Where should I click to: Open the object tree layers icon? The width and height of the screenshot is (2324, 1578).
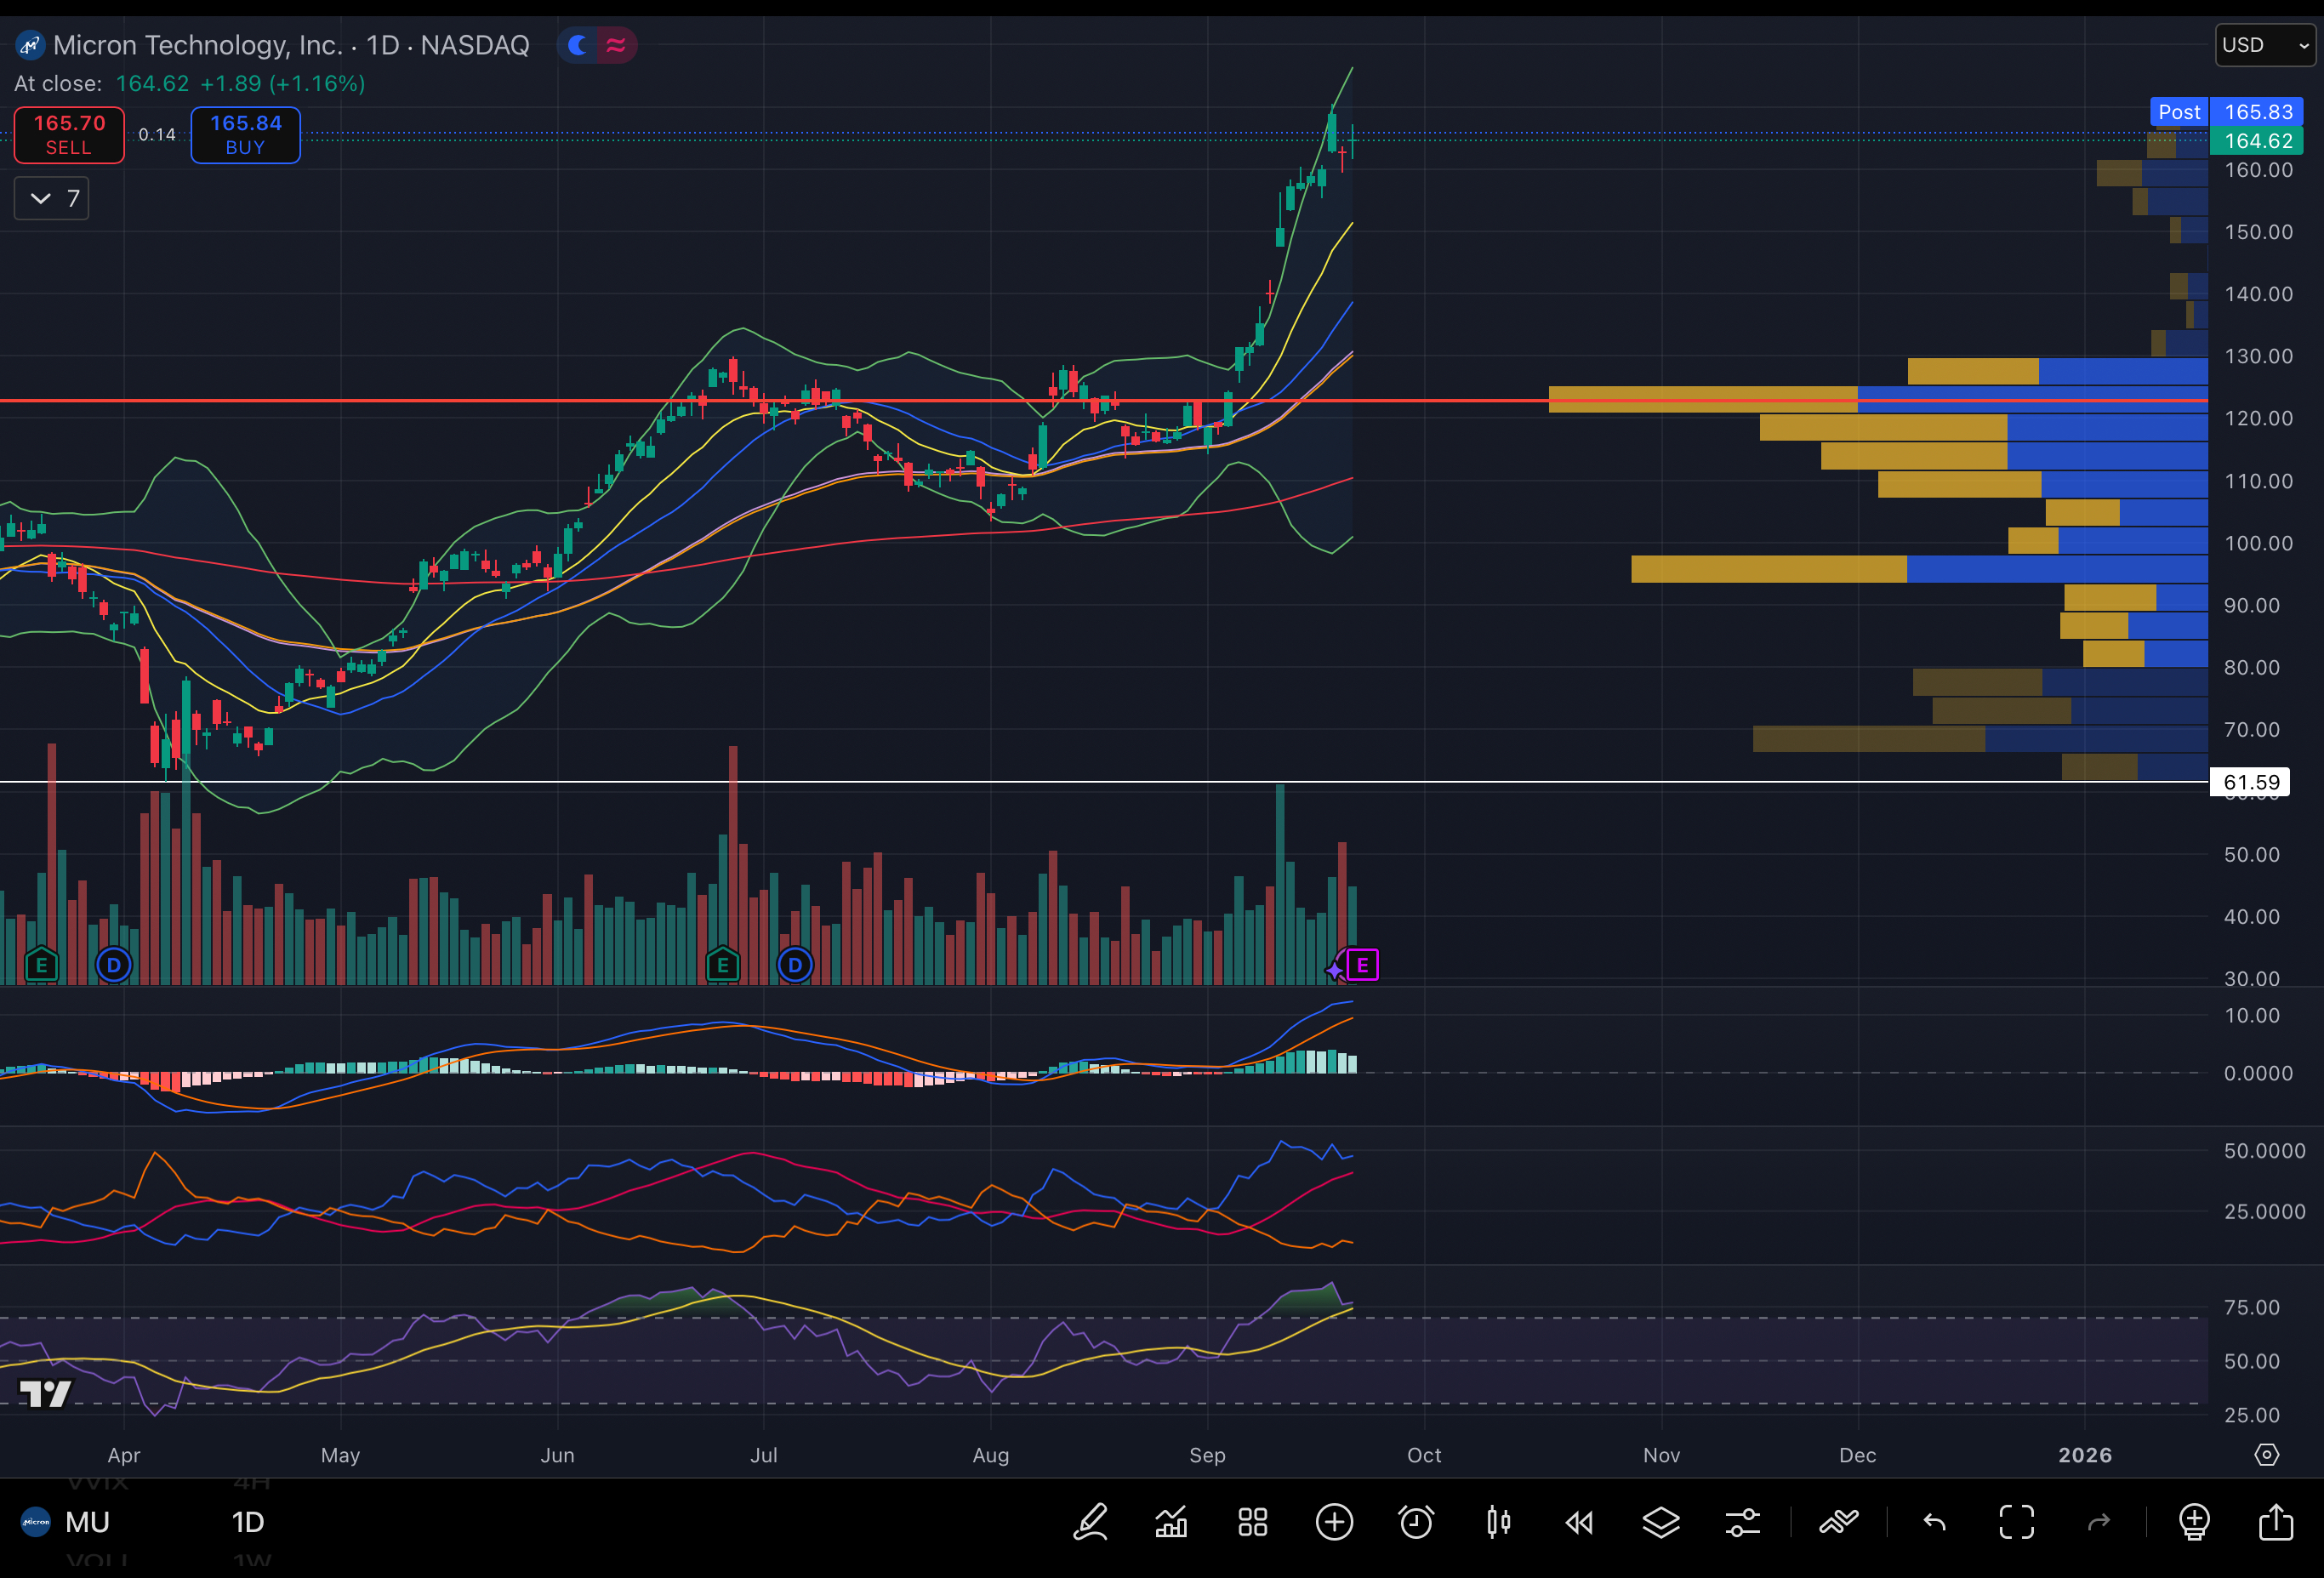point(1661,1522)
